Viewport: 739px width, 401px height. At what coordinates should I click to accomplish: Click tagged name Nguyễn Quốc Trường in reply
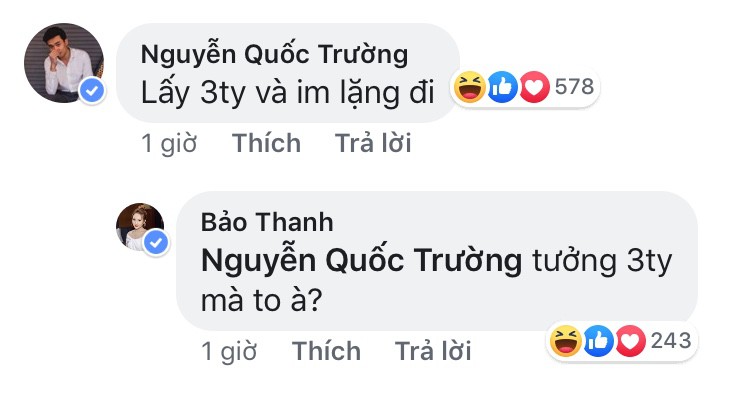point(361,261)
